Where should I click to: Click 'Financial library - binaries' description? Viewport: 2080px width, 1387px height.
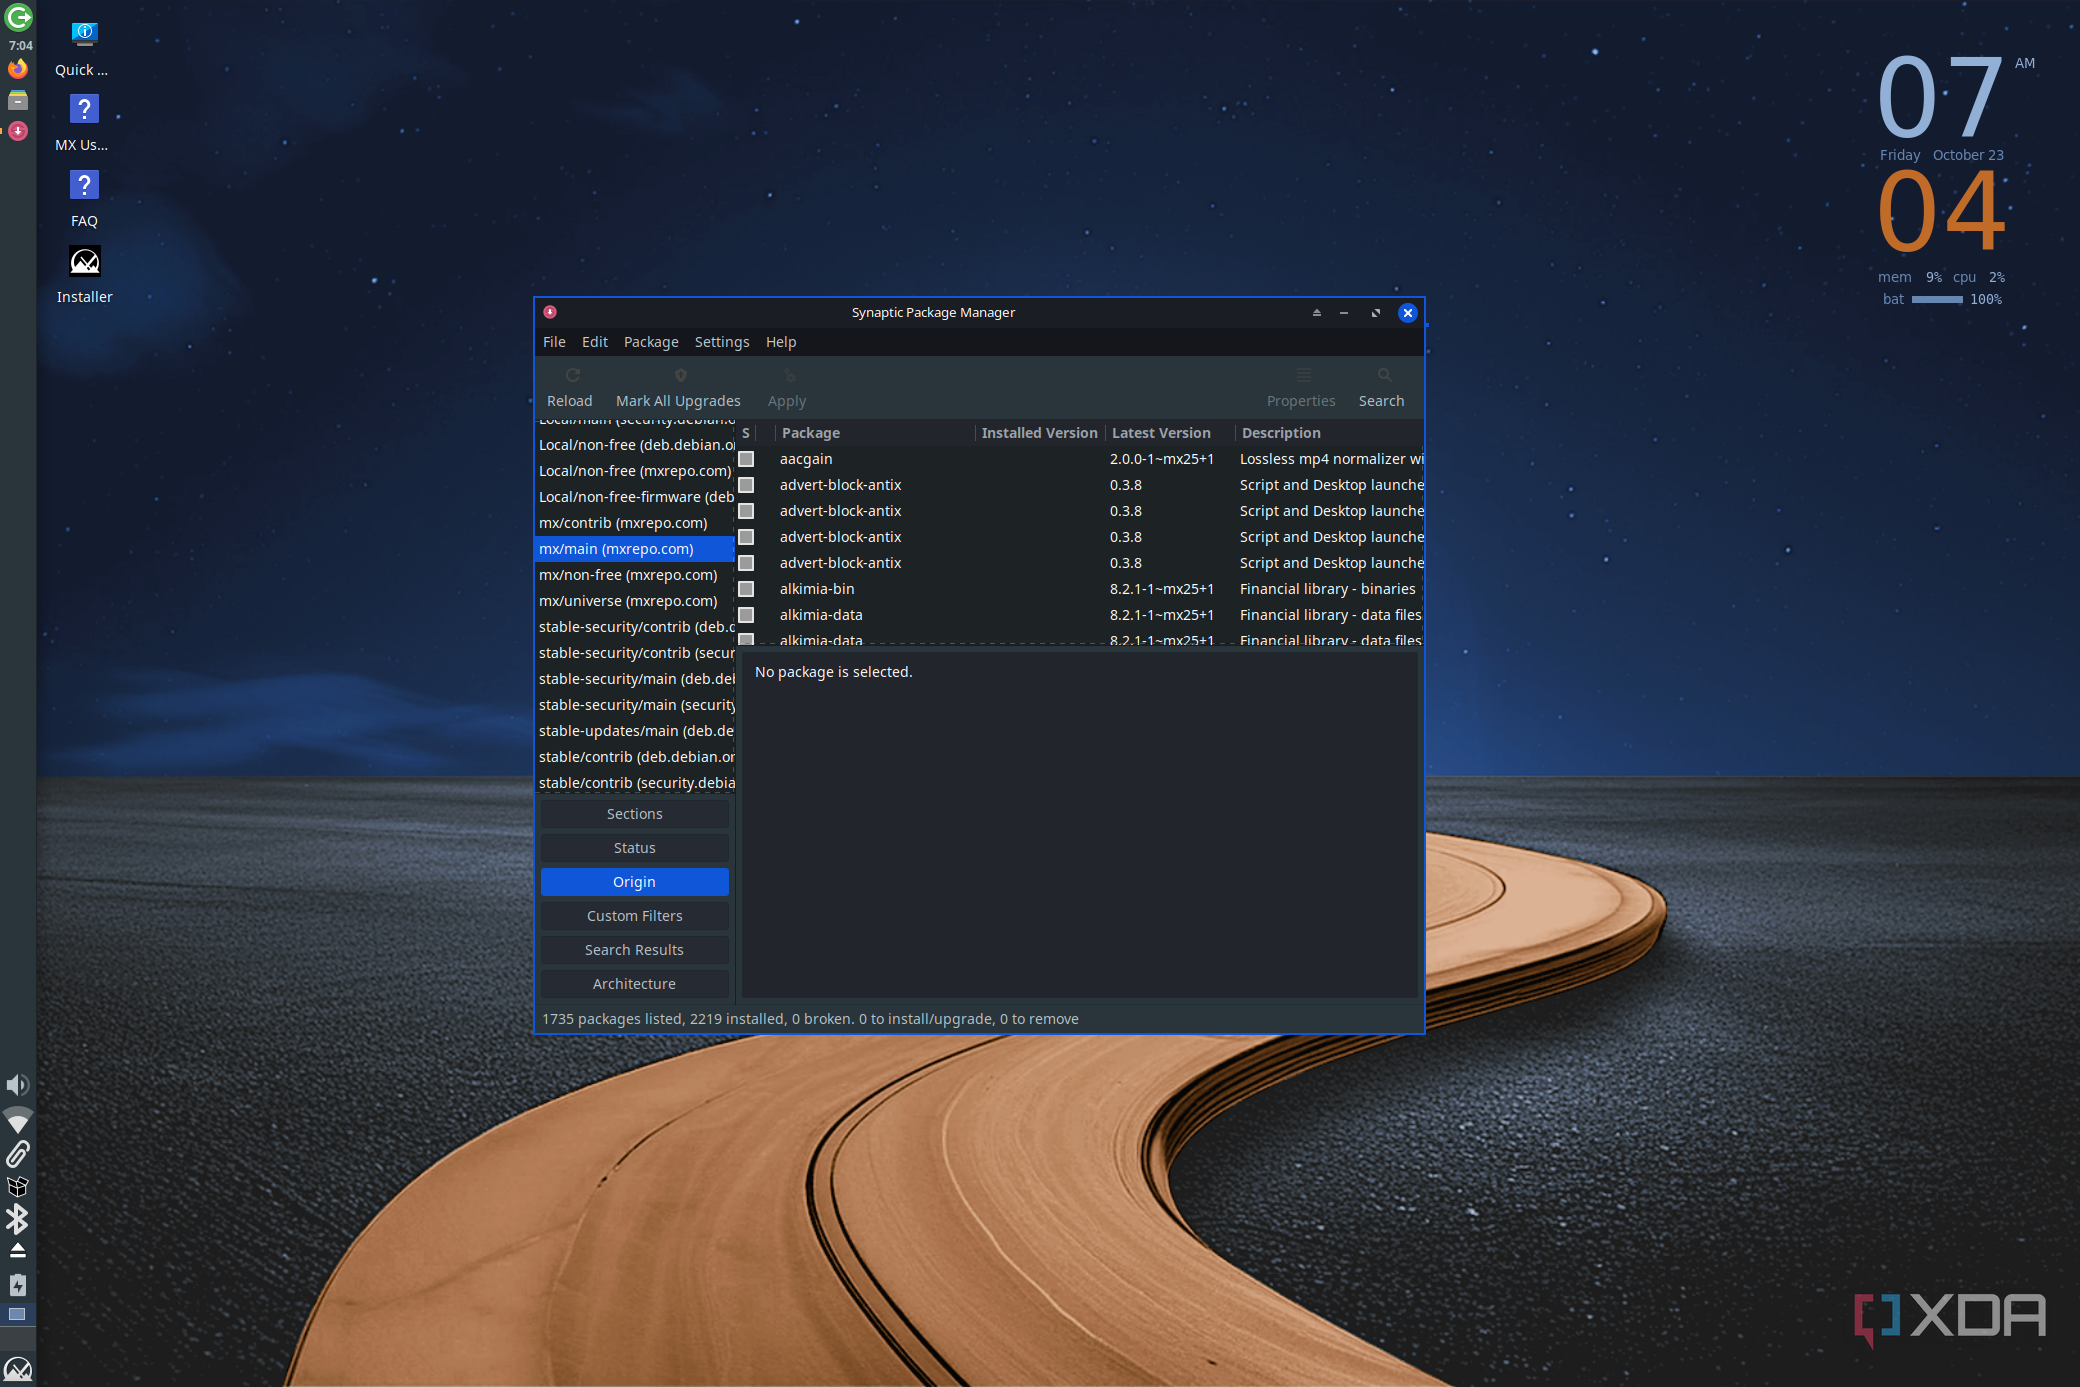click(x=1328, y=589)
